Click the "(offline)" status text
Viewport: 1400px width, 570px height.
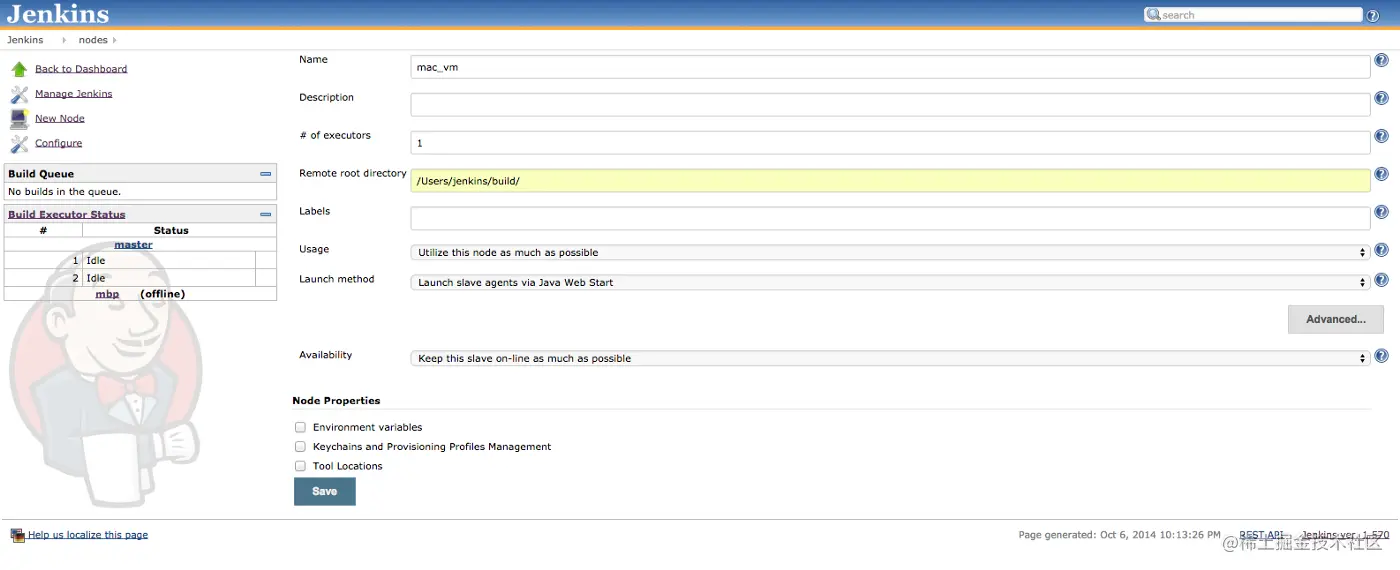[163, 294]
